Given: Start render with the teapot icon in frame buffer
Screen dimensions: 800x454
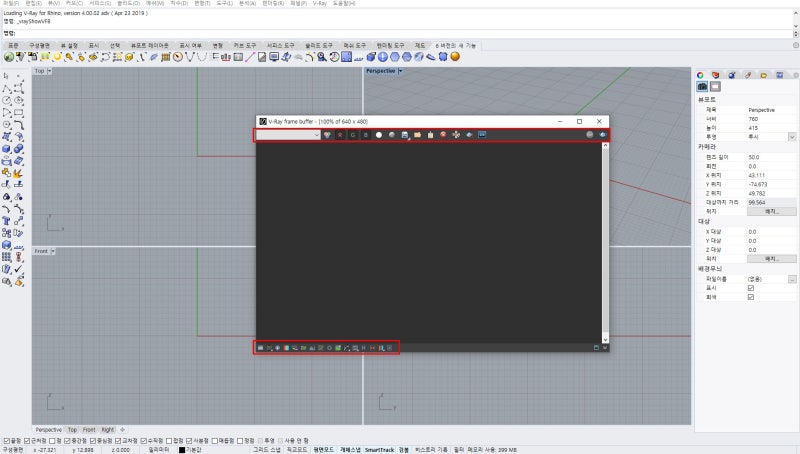Looking at the screenshot, I should 469,135.
